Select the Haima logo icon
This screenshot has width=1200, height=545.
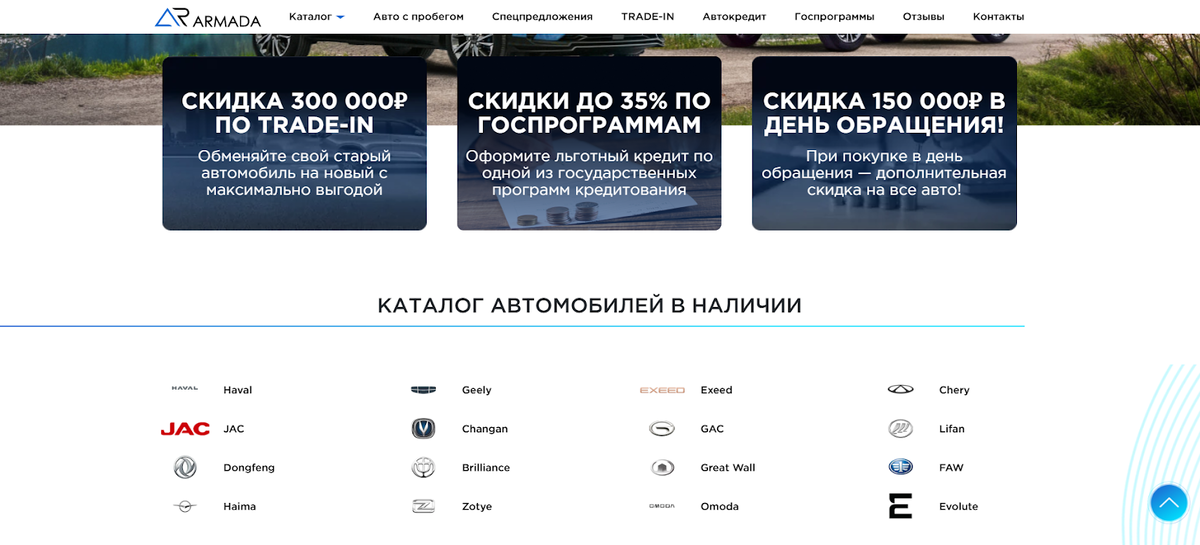pos(184,507)
